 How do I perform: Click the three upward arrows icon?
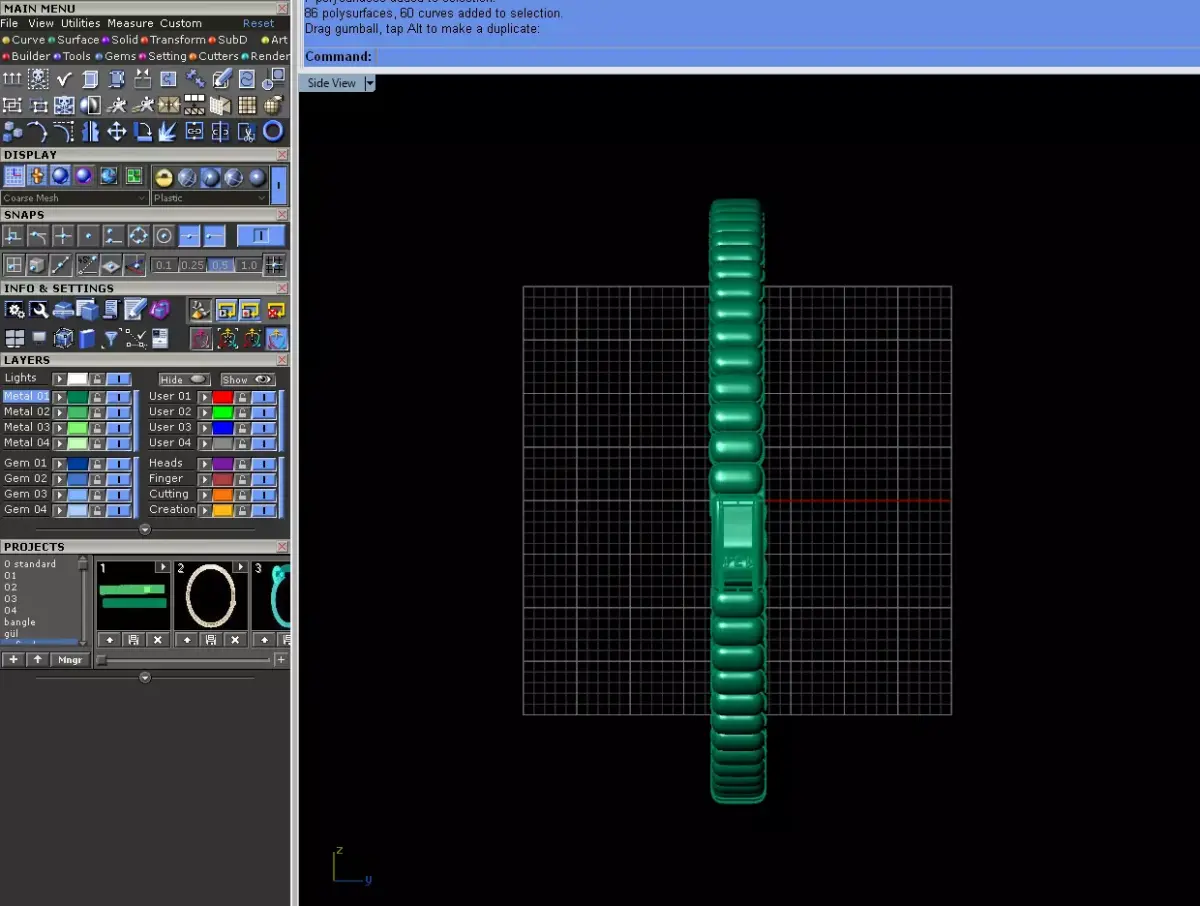tap(12, 79)
